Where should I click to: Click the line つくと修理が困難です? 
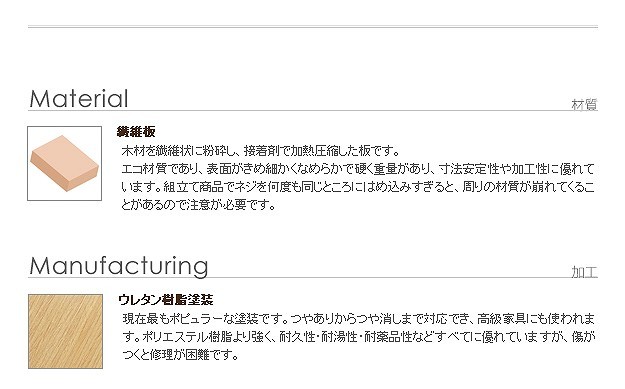click(x=180, y=355)
